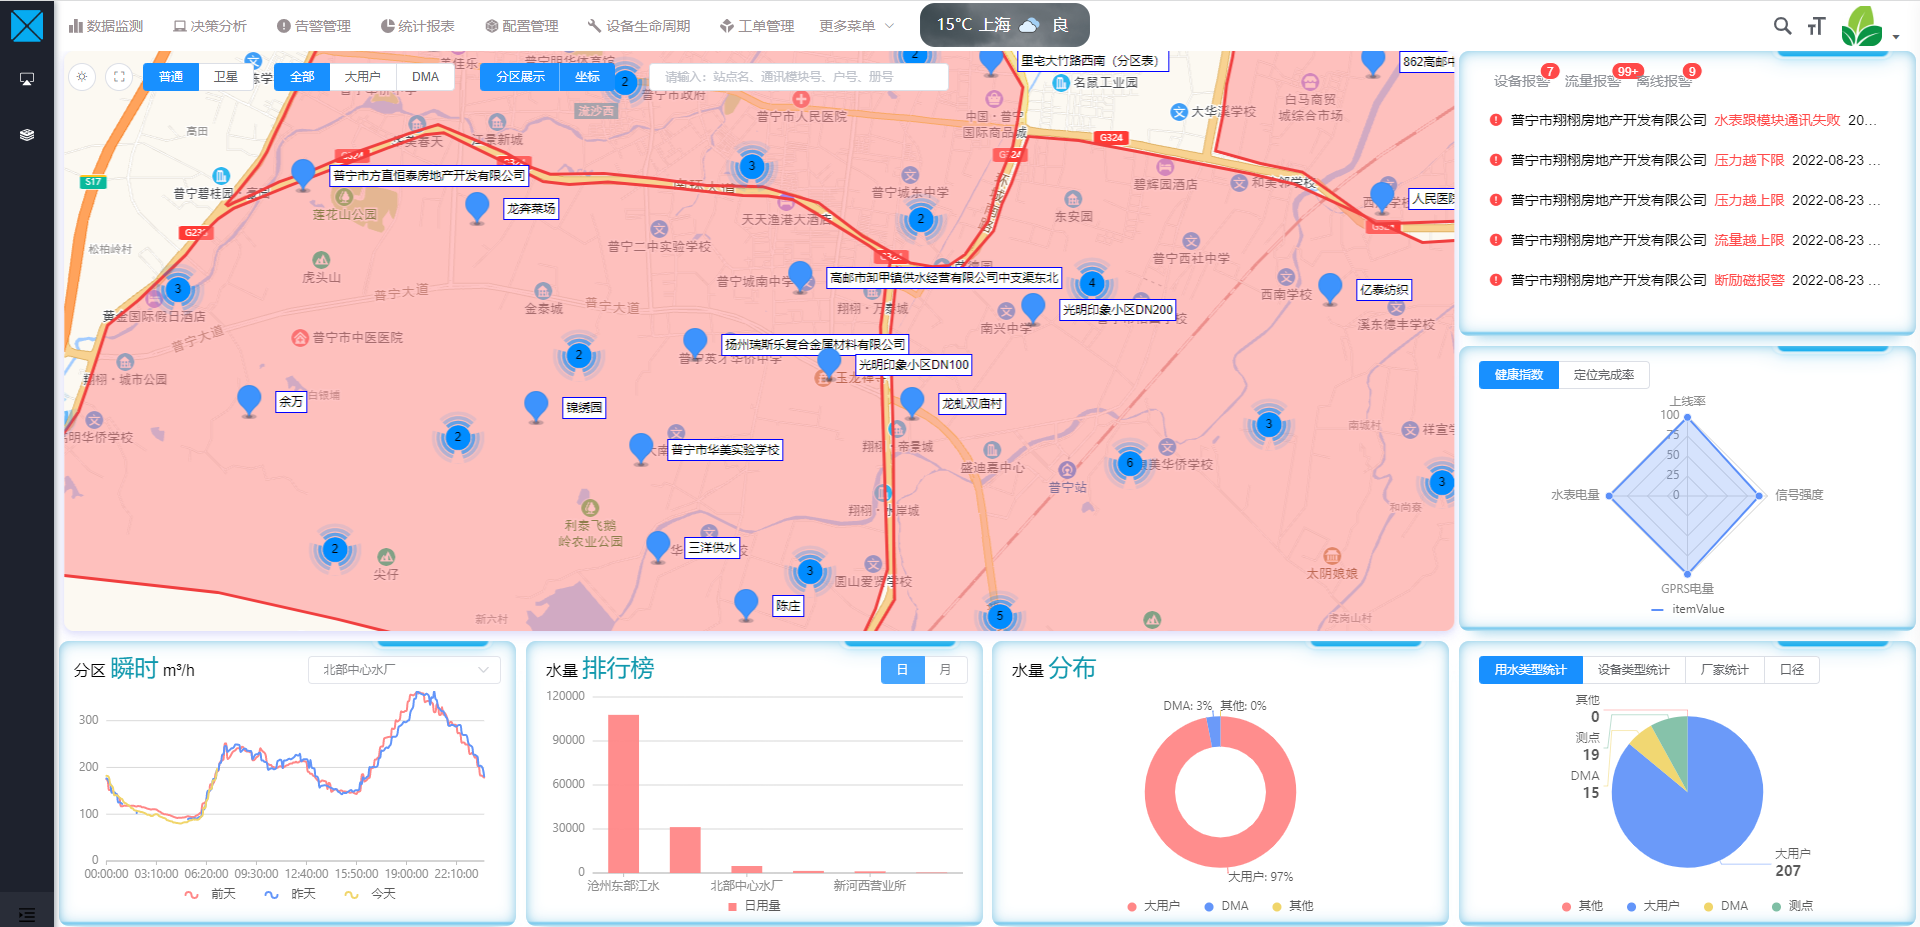Open the monitor screen icon in sidebar
Viewport: 1920px width, 927px height.
[x=27, y=79]
